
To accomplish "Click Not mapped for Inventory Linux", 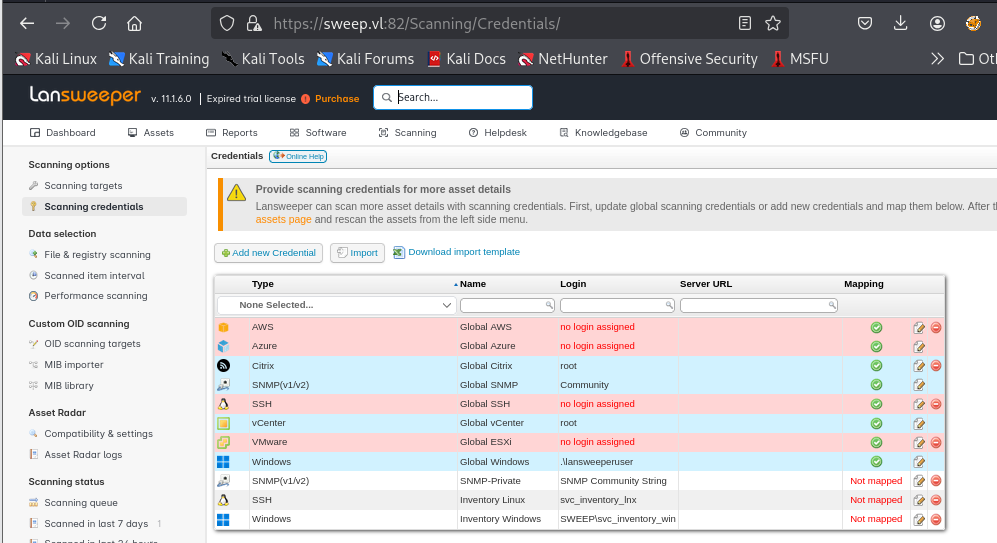I will [x=876, y=500].
